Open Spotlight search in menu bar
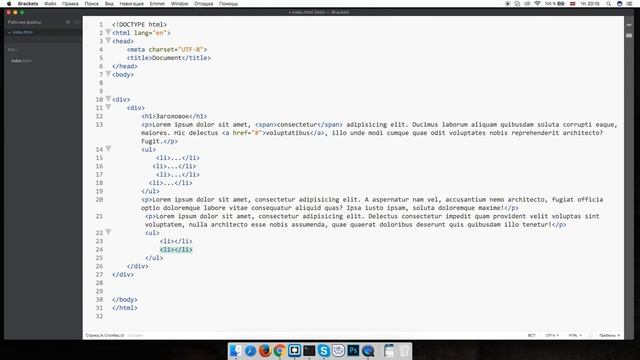 coord(609,4)
